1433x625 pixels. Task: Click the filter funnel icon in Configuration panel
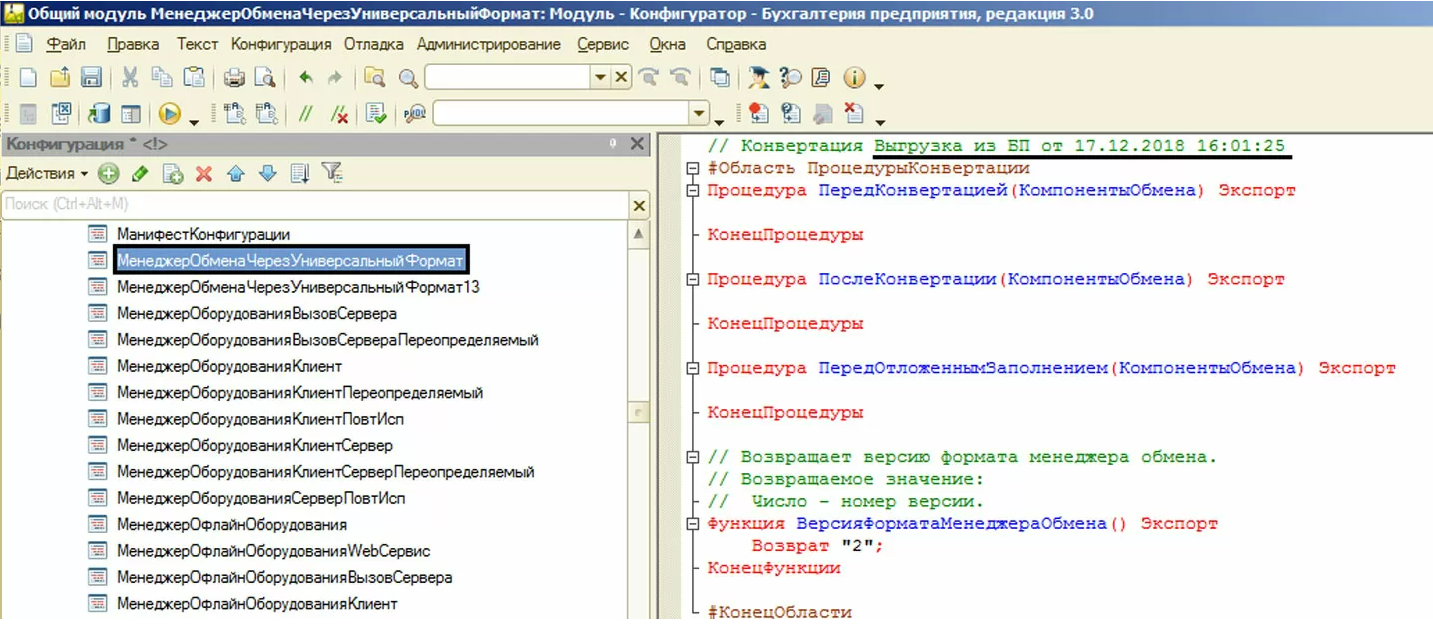(332, 174)
